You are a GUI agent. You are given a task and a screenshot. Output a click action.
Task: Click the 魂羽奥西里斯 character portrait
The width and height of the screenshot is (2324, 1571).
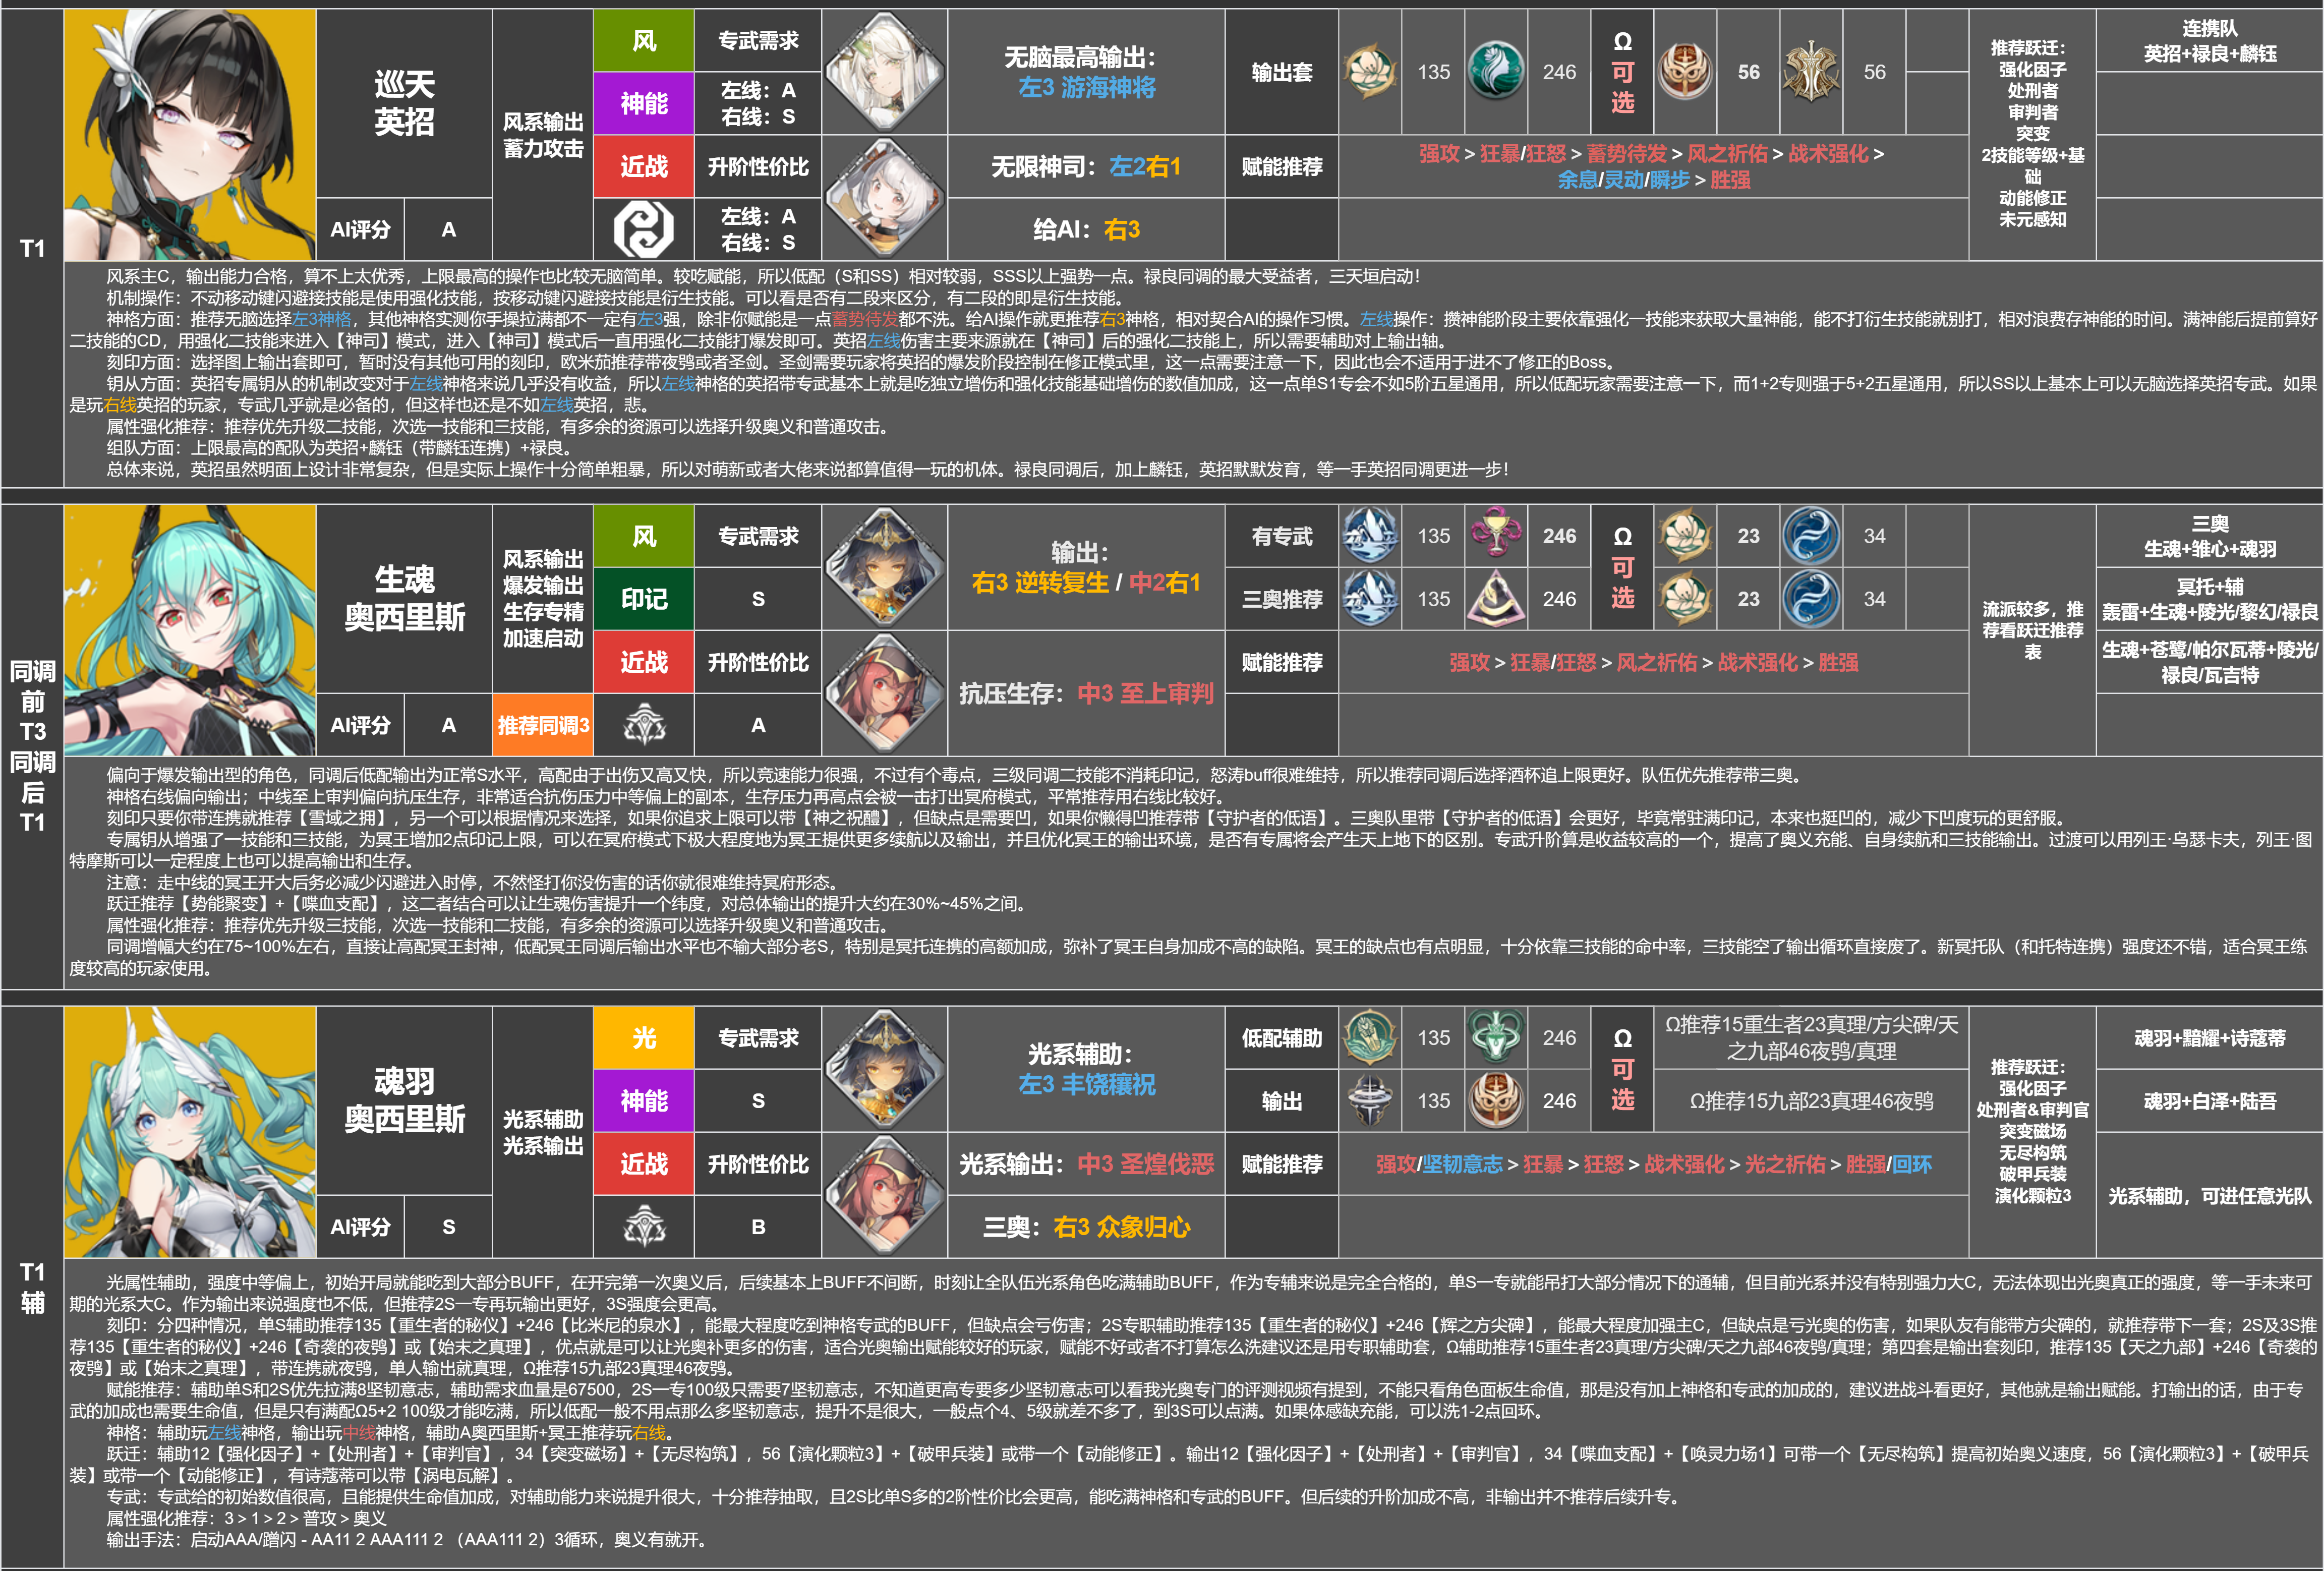(190, 1132)
